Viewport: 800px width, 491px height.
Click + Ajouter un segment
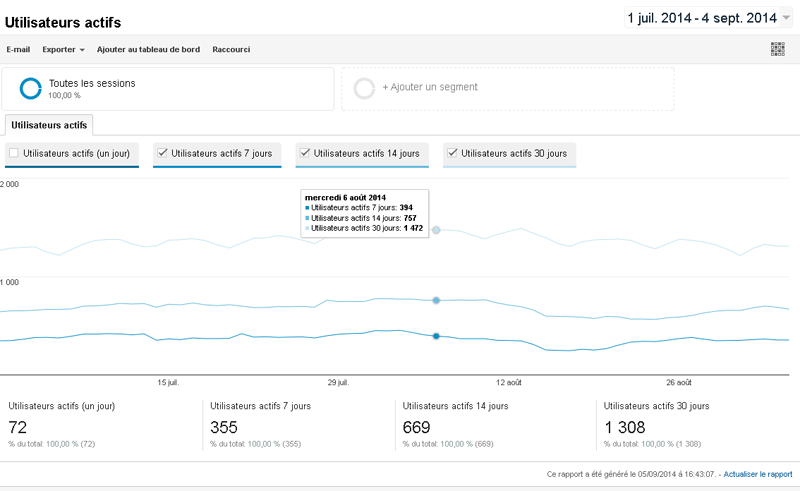pyautogui.click(x=430, y=87)
